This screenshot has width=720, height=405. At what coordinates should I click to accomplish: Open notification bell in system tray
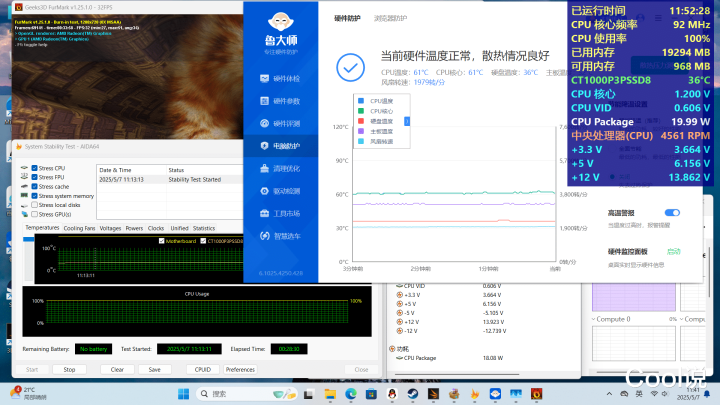point(707,394)
